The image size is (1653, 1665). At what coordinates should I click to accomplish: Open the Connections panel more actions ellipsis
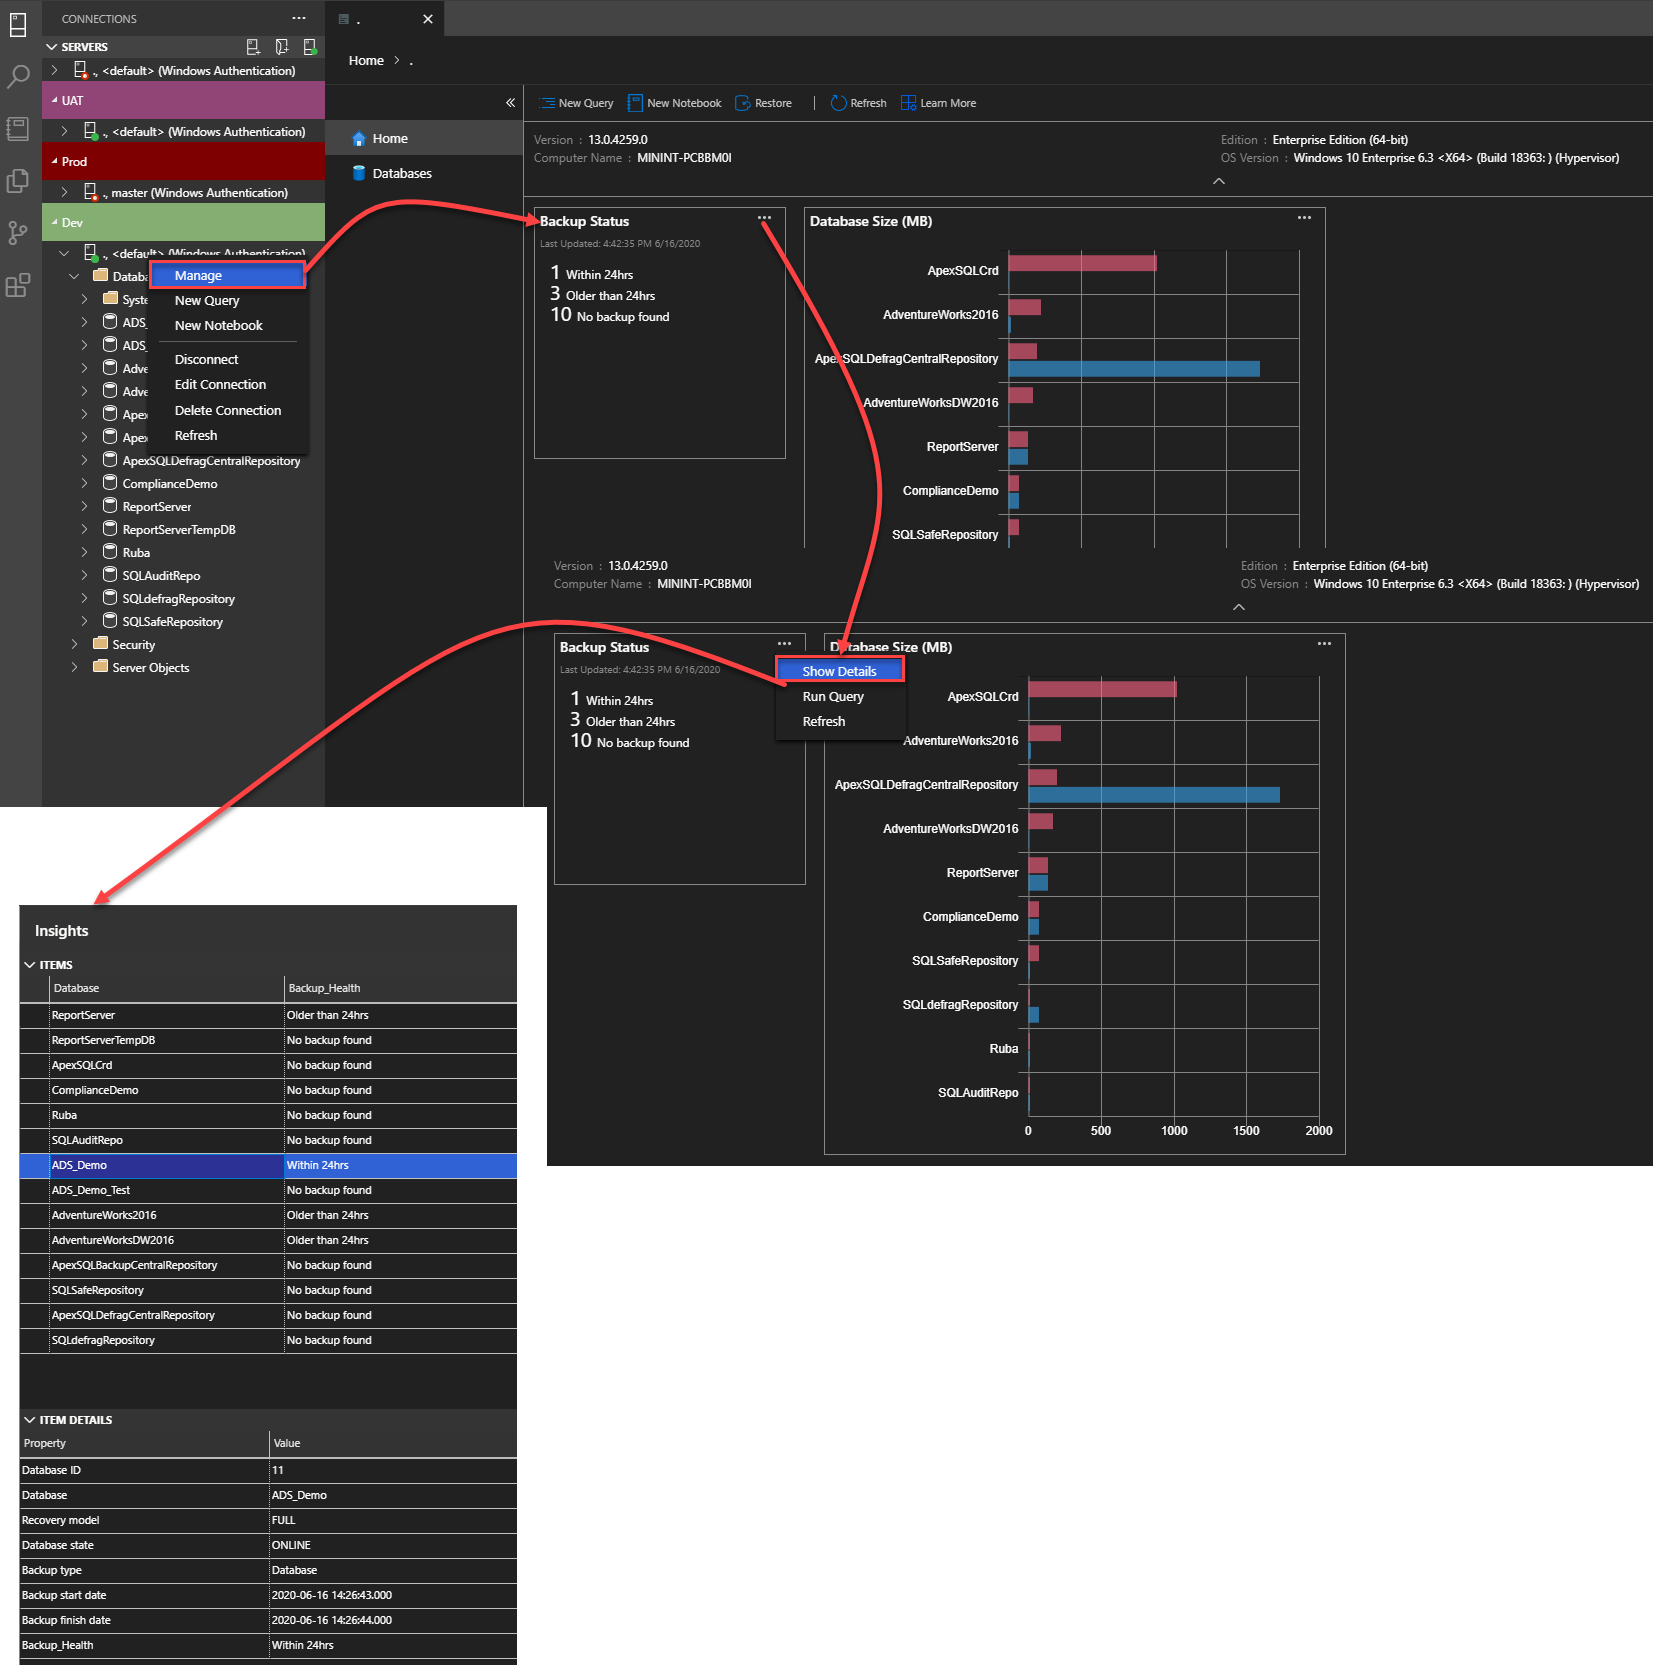click(x=299, y=18)
